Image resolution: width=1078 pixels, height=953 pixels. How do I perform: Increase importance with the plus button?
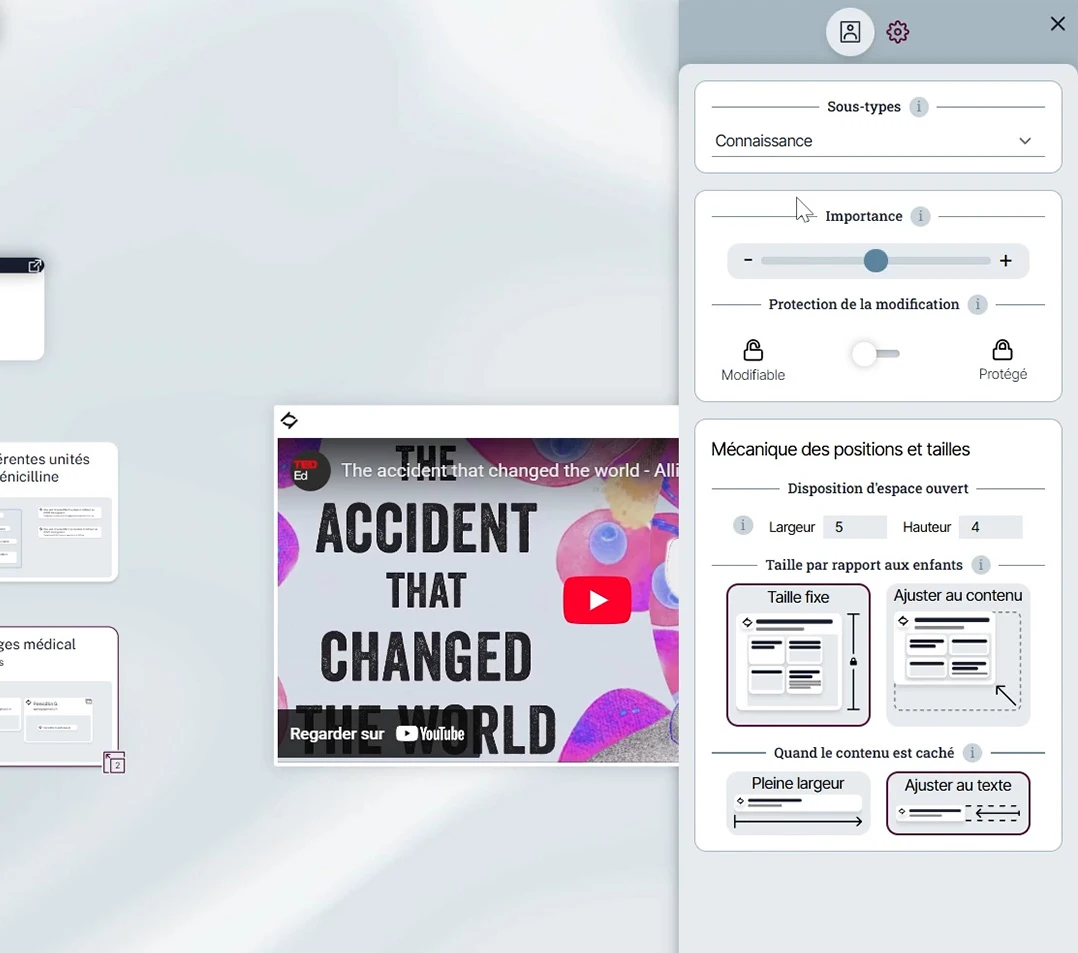click(x=1006, y=261)
